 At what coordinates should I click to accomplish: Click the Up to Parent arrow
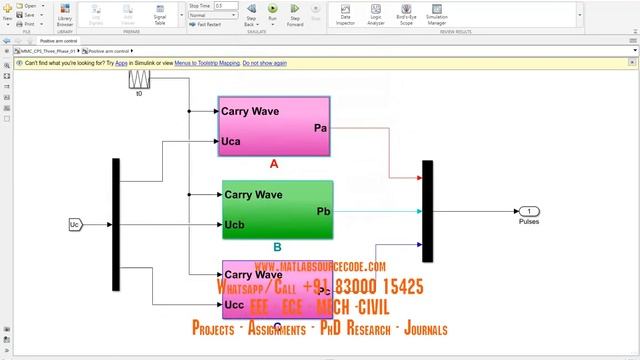point(29,41)
